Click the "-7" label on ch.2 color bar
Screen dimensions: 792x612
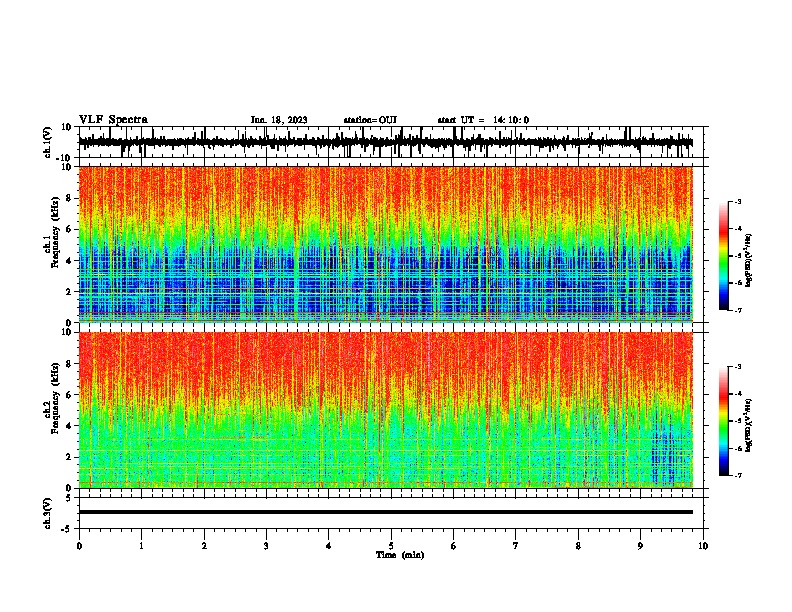[x=738, y=475]
